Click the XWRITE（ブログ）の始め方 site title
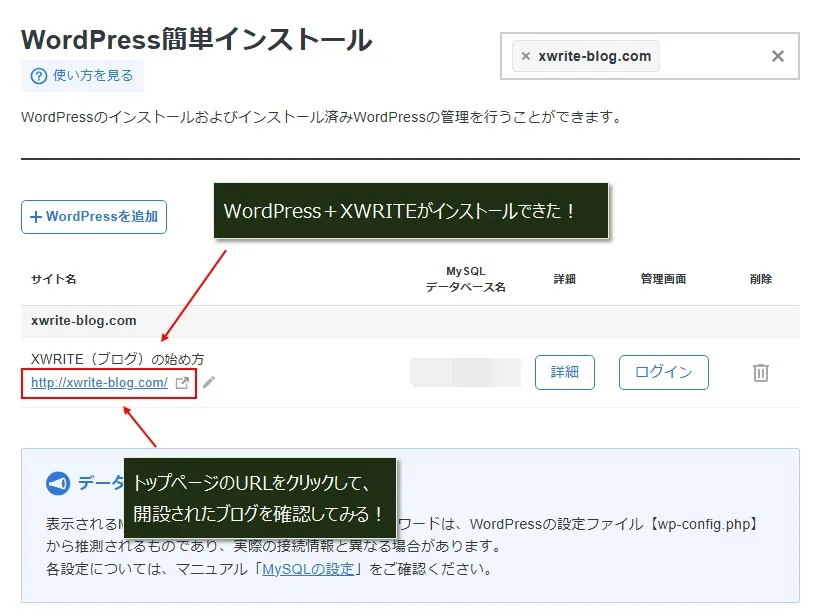Screen dimensions: 821x612 click(x=117, y=359)
